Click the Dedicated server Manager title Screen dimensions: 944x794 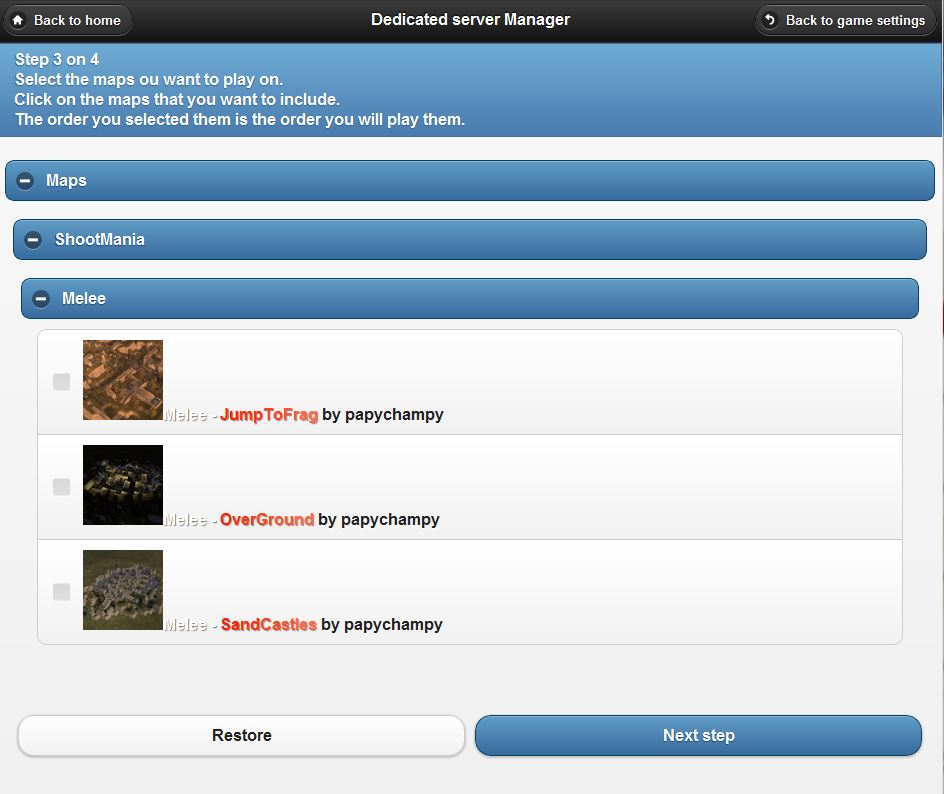[470, 20]
